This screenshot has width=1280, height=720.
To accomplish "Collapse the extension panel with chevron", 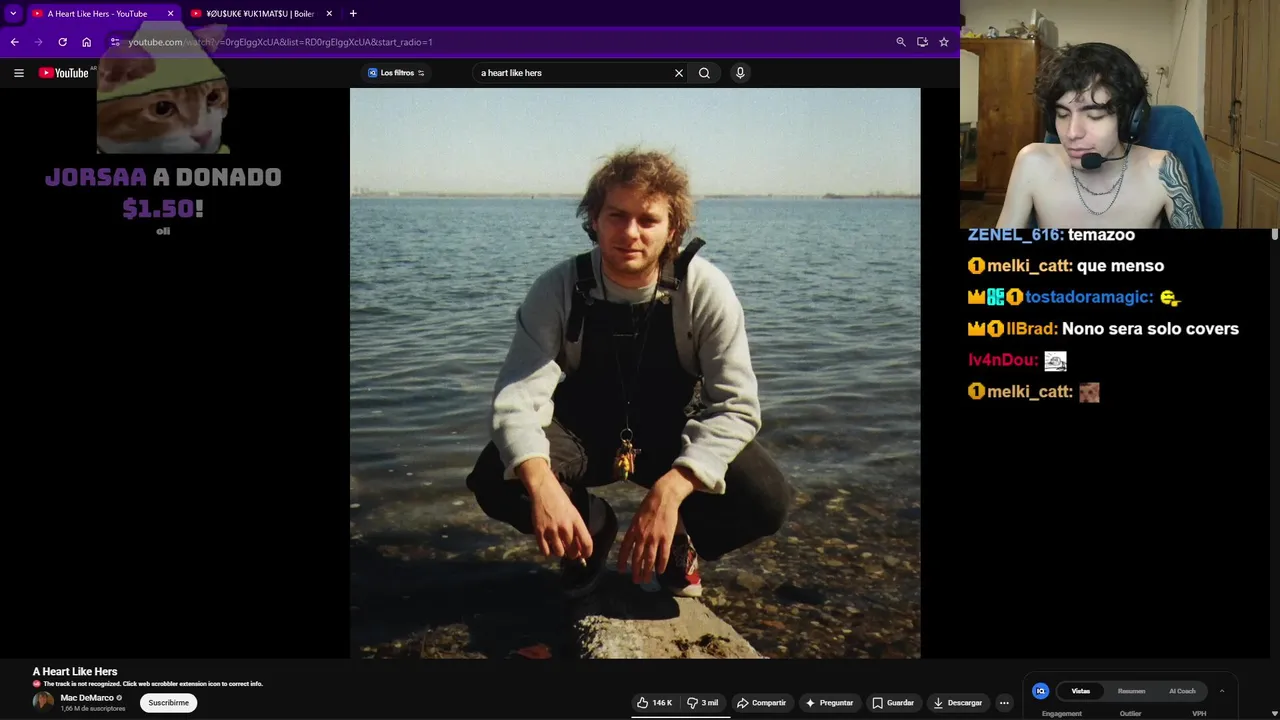I will (1221, 691).
